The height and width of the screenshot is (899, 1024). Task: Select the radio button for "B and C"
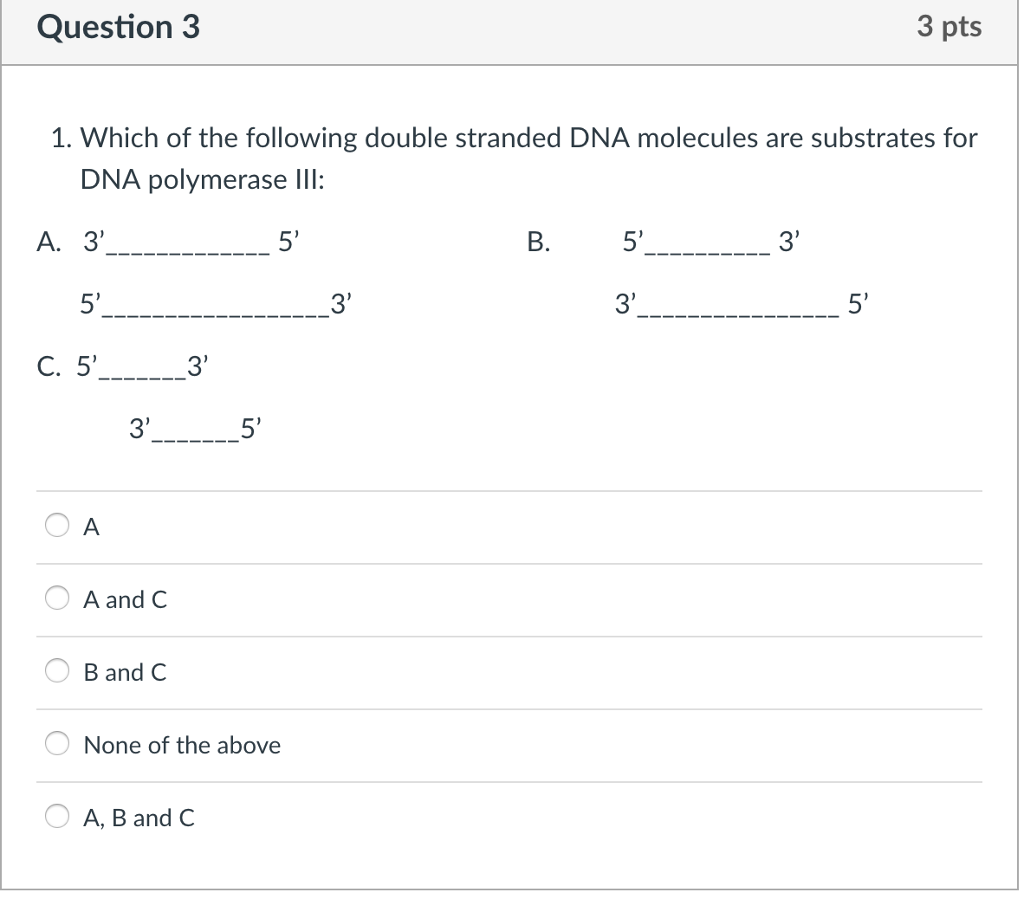pyautogui.click(x=57, y=670)
